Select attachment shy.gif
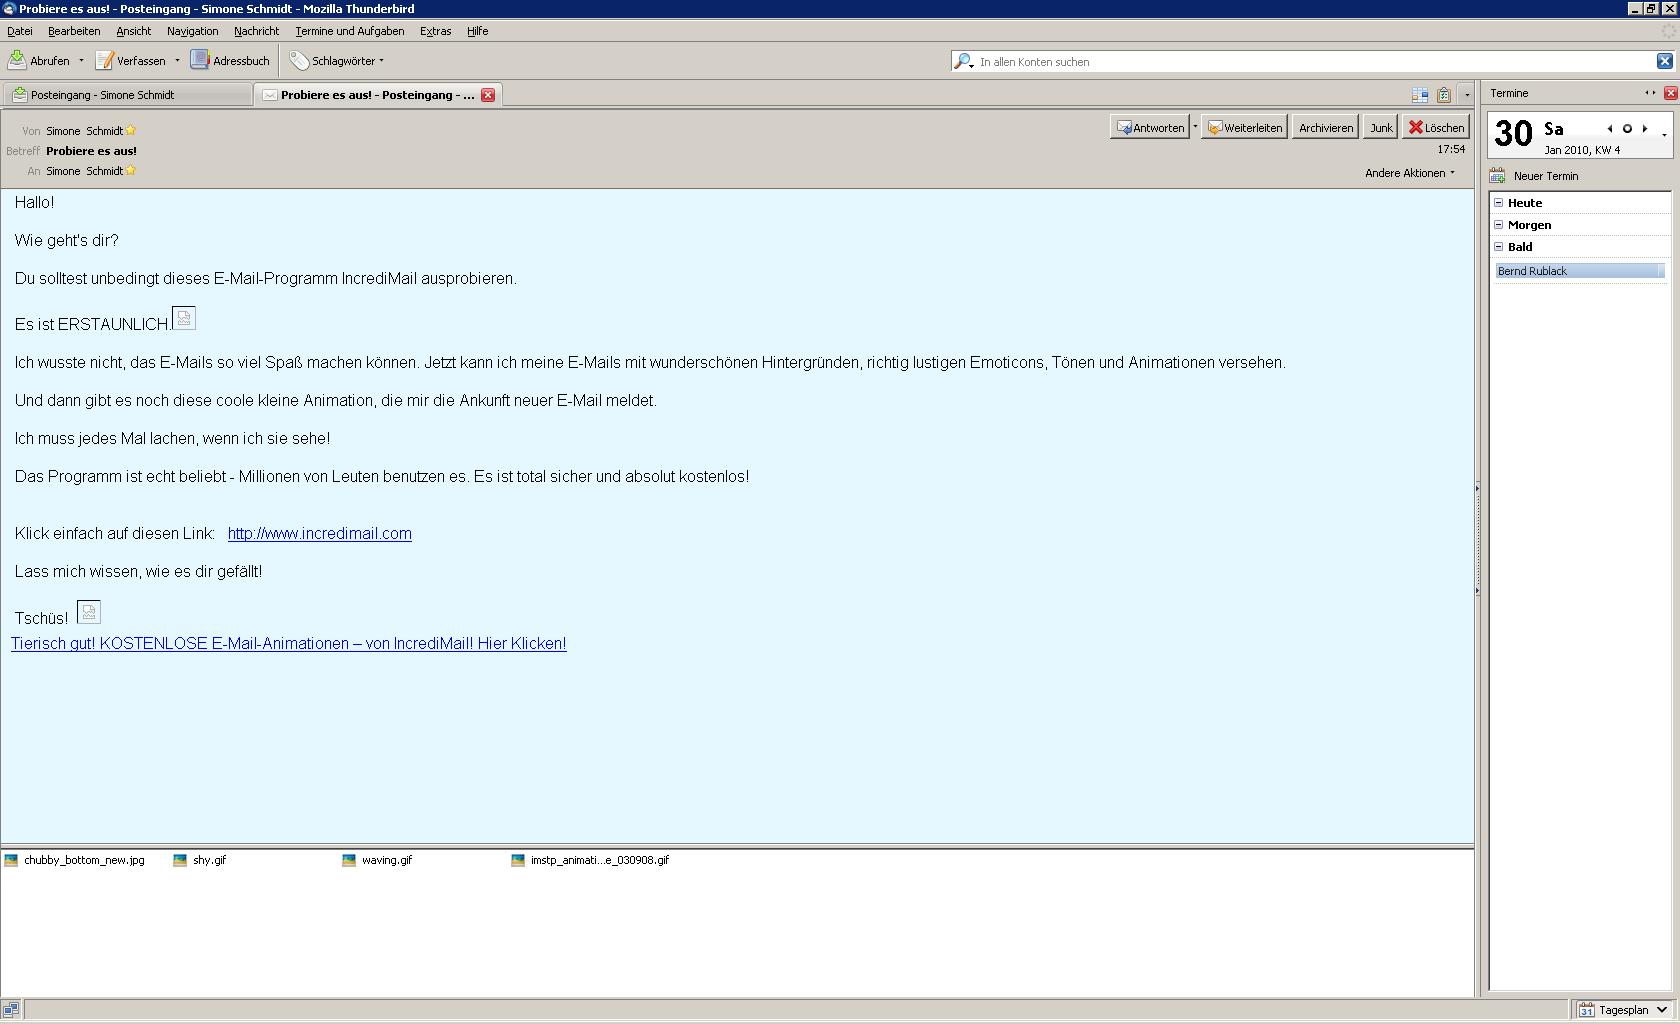The image size is (1680, 1024). click(200, 860)
